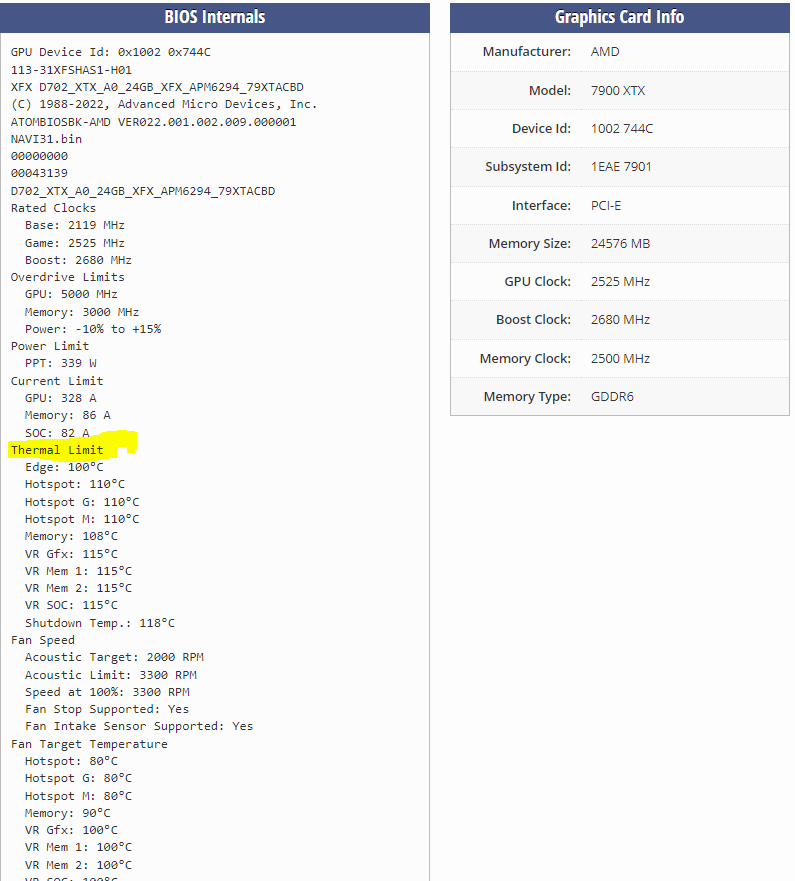
Task: Click Shutdown Temp.: 118°C
Action: 100,623
